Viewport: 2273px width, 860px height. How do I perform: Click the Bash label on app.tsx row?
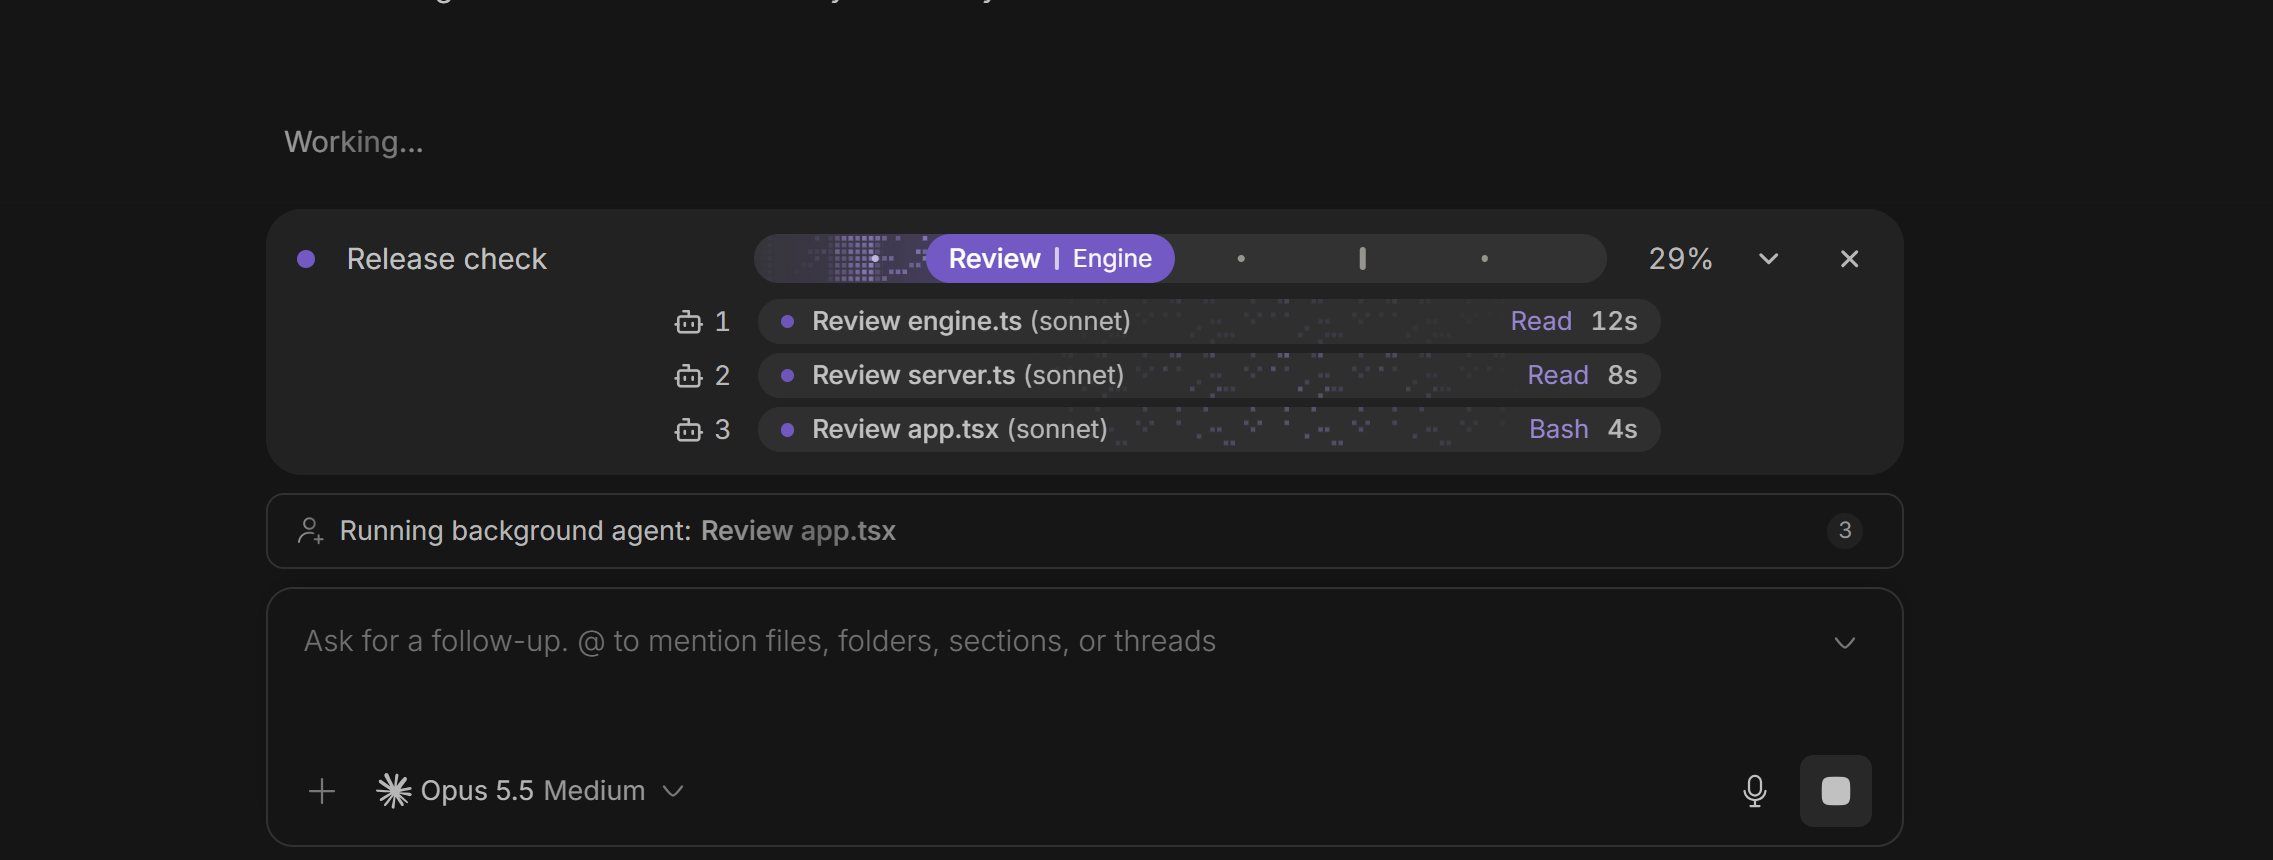[x=1559, y=429]
